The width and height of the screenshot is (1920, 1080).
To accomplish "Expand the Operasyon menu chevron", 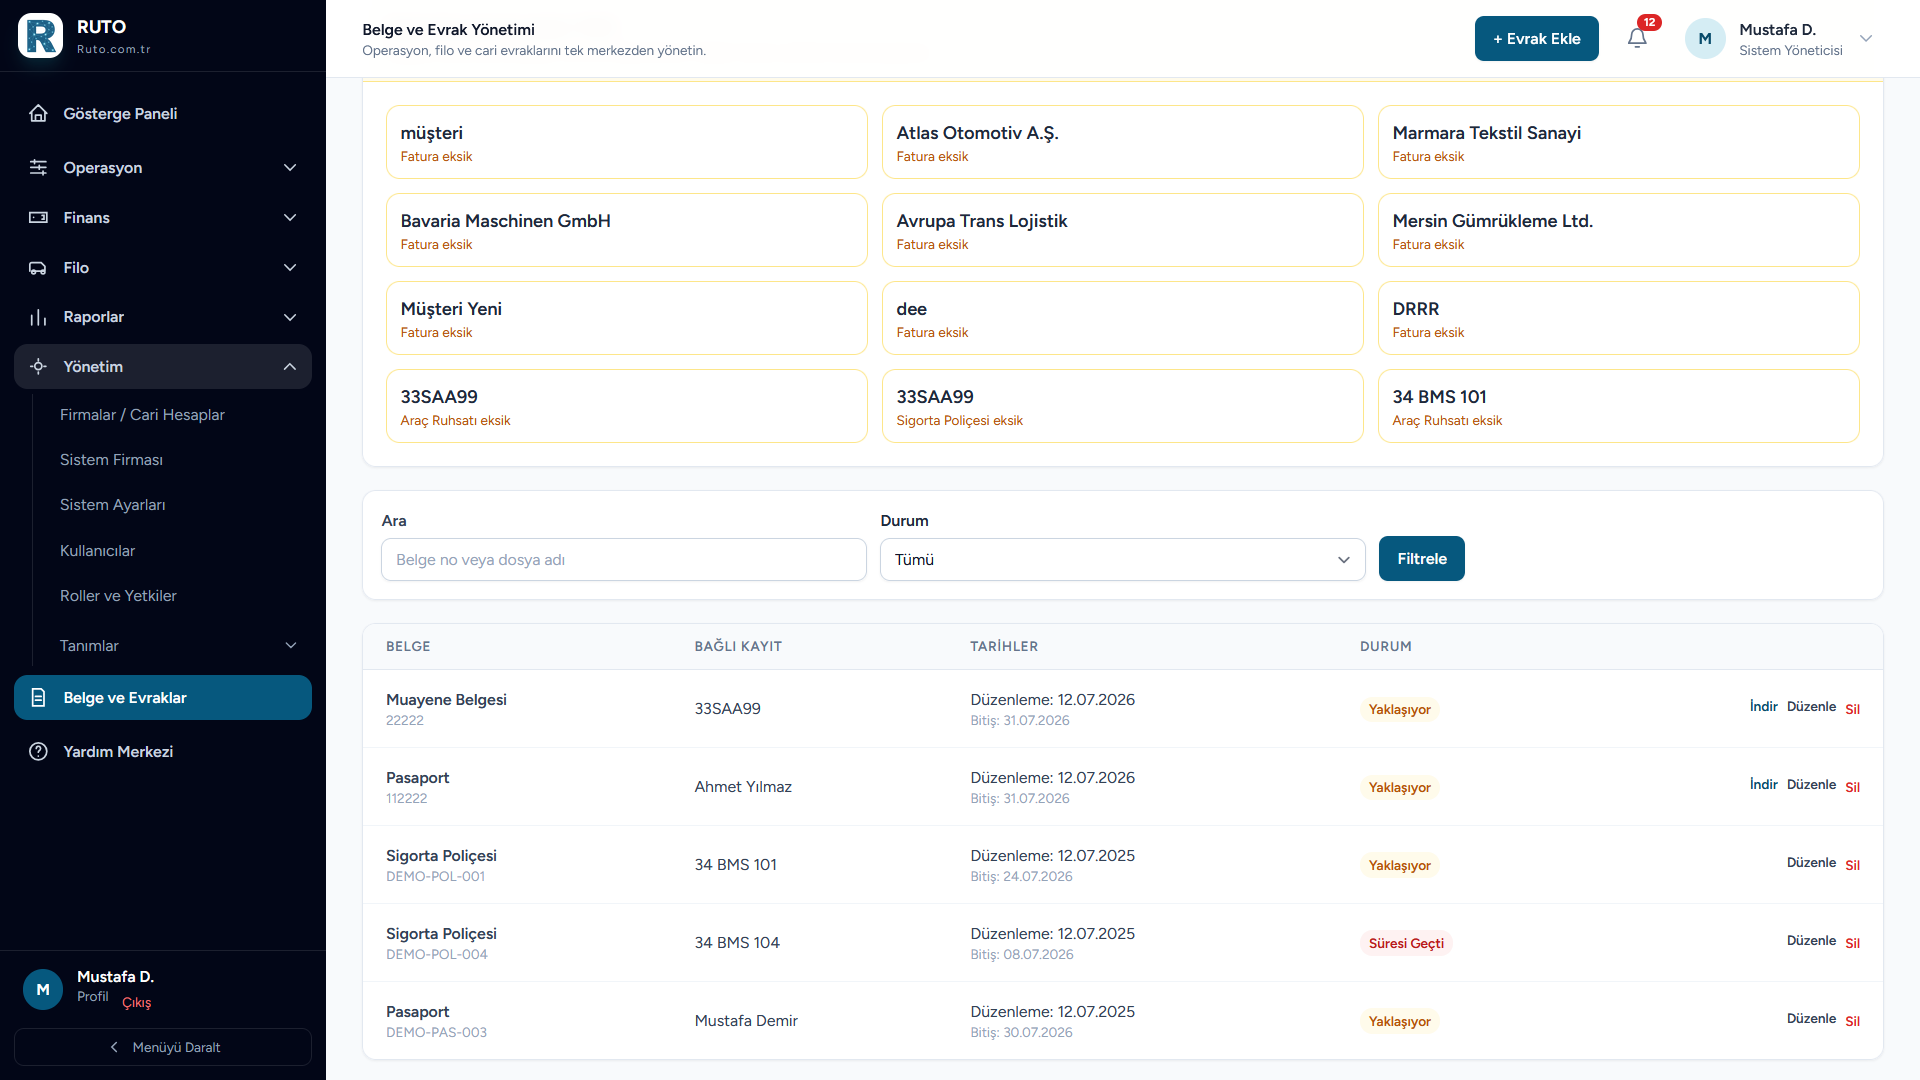I will 290,167.
